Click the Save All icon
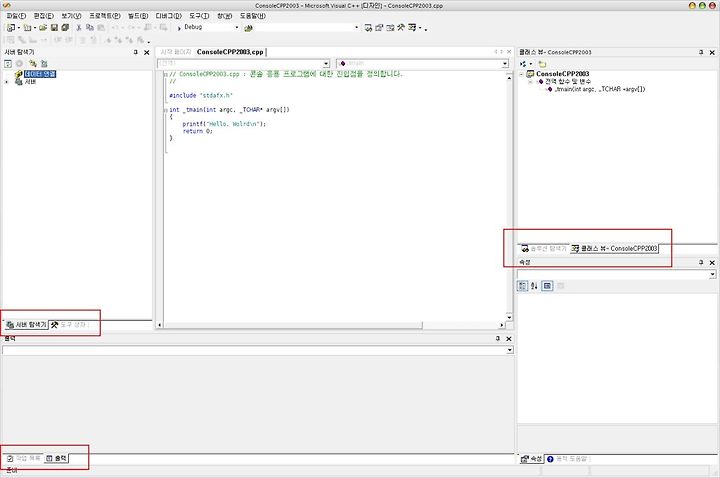 click(x=65, y=28)
